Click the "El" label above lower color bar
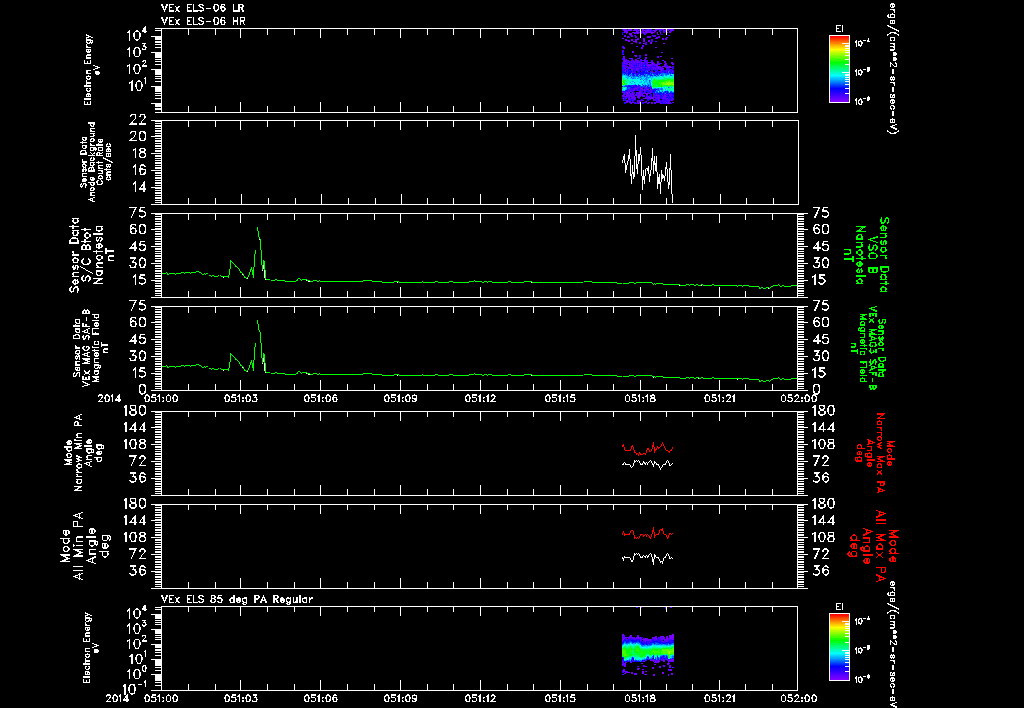The height and width of the screenshot is (708, 1024). pos(839,607)
